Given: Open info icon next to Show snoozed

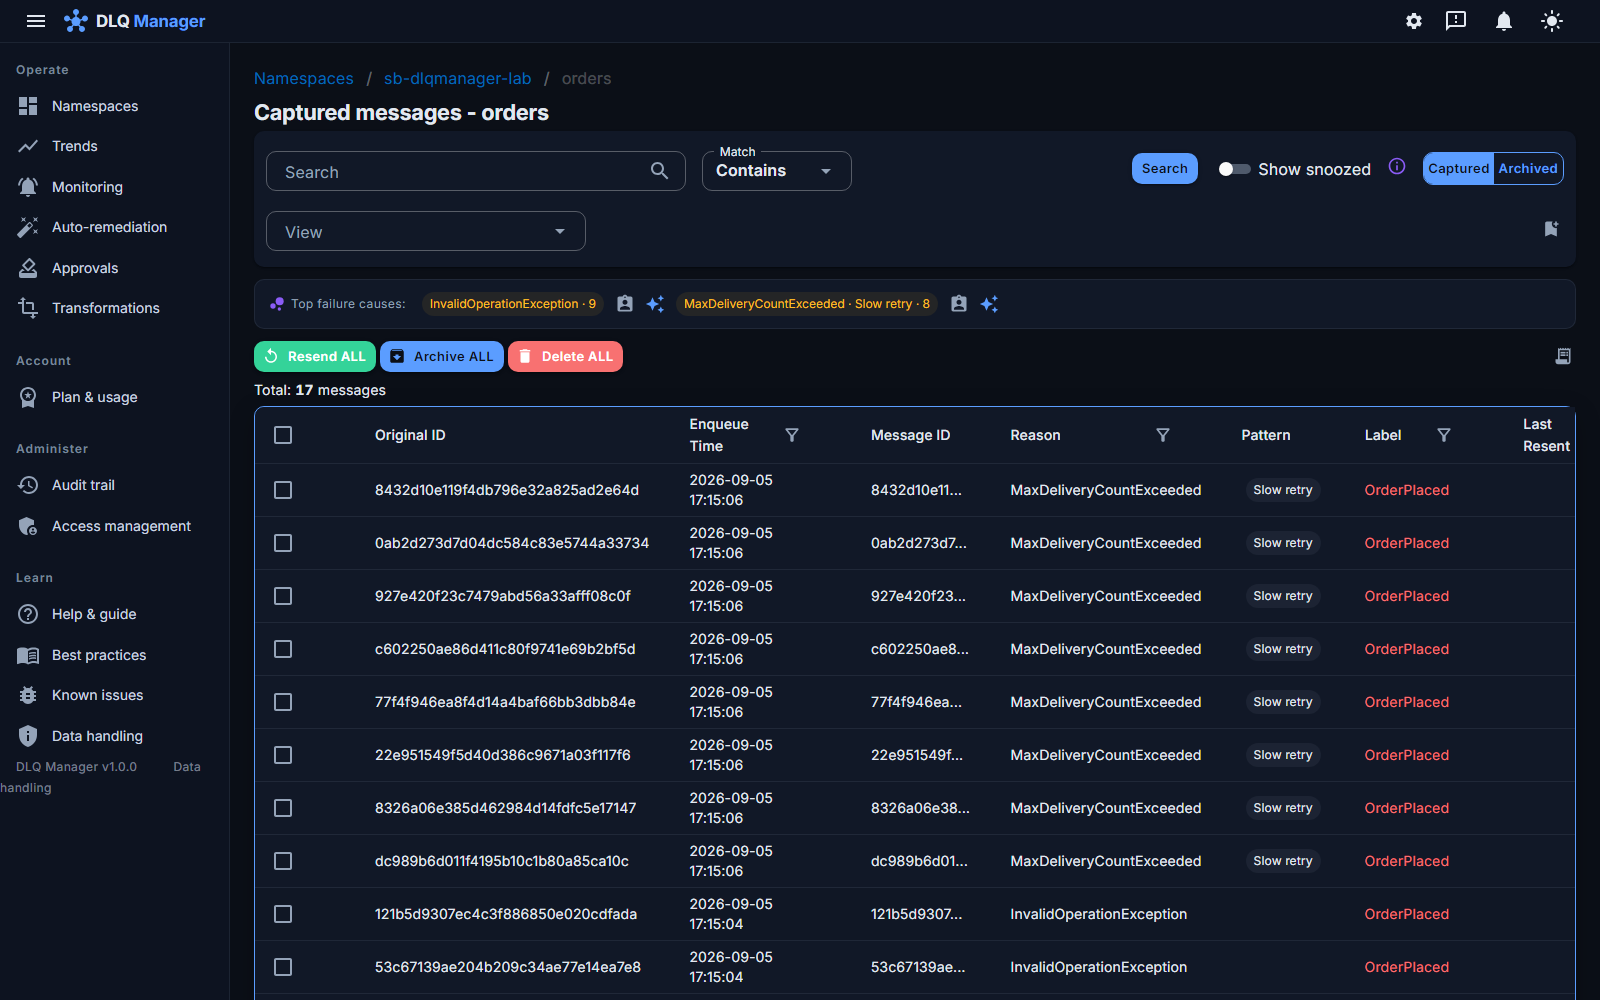Looking at the screenshot, I should [1397, 167].
